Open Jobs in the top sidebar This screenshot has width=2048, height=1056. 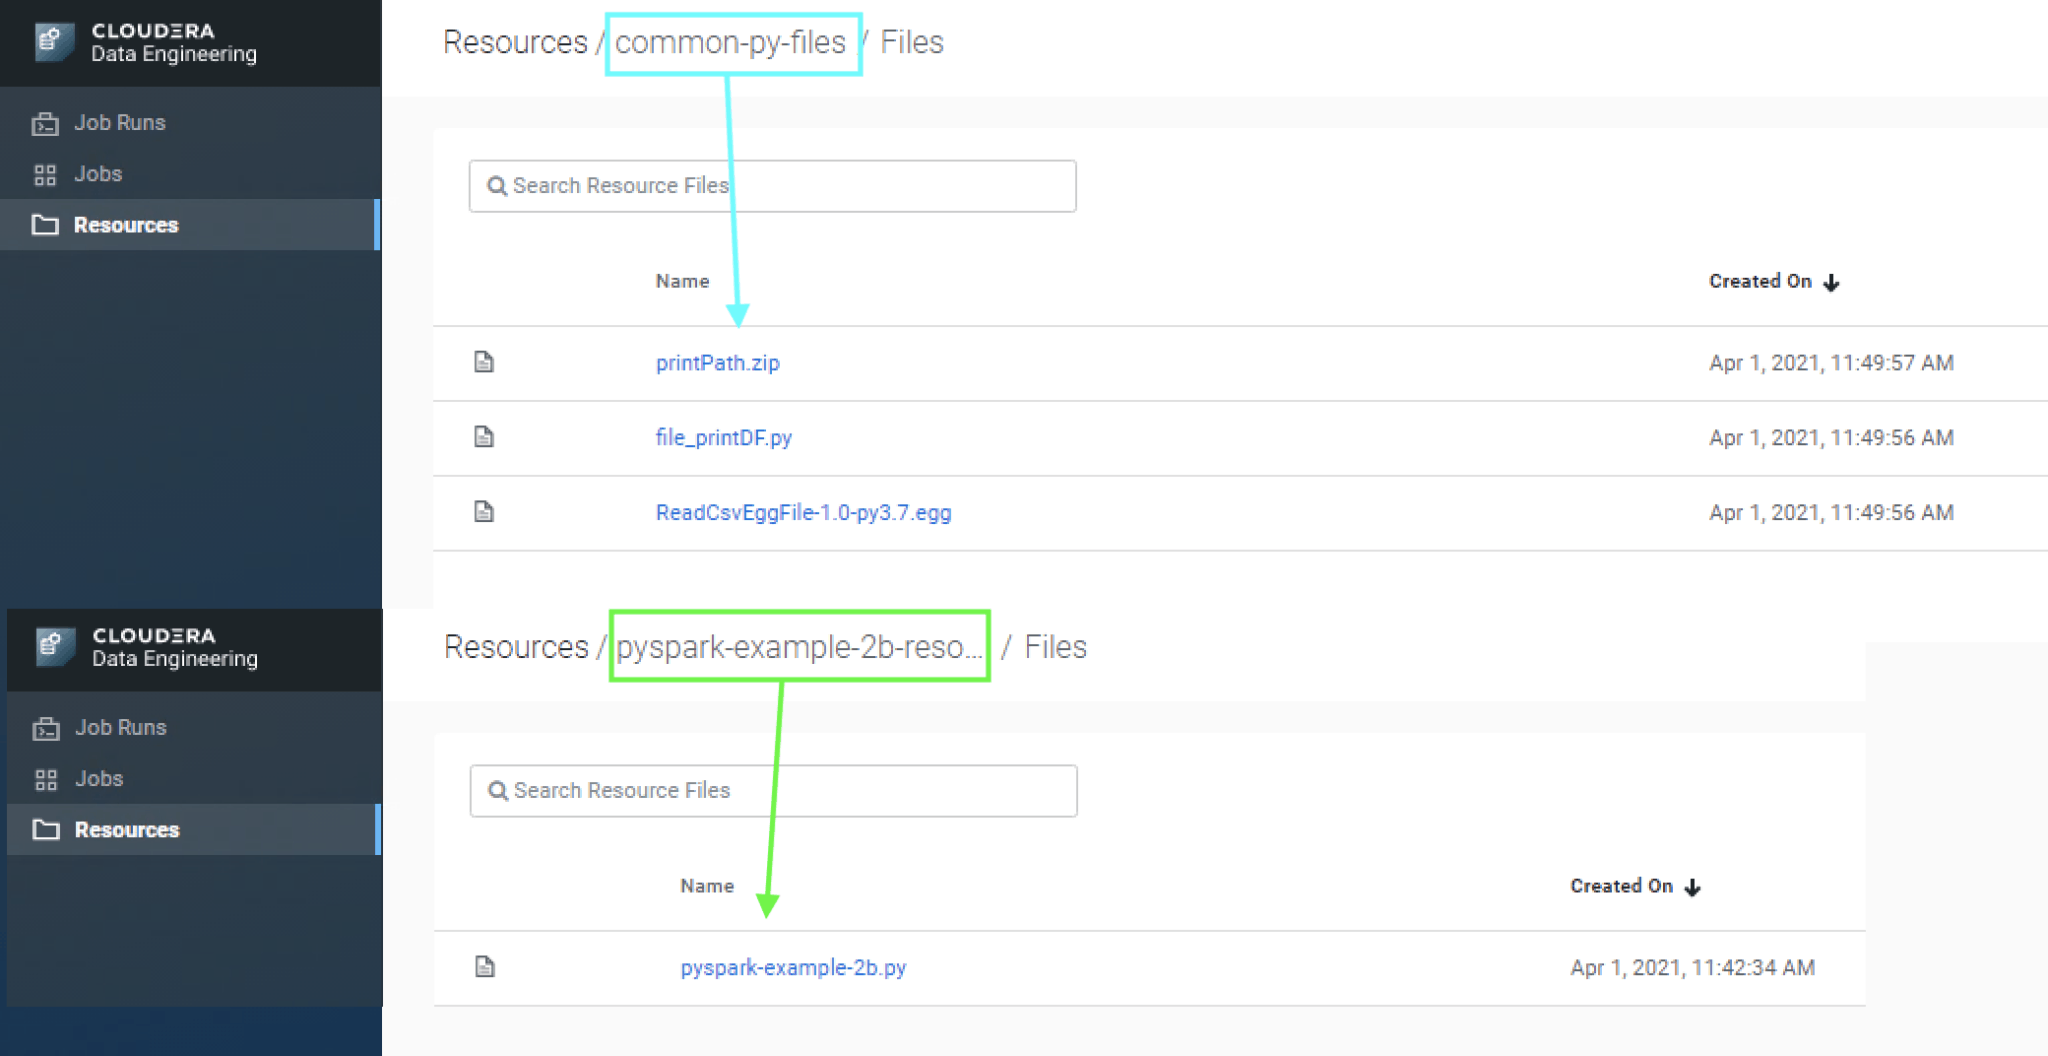click(98, 174)
